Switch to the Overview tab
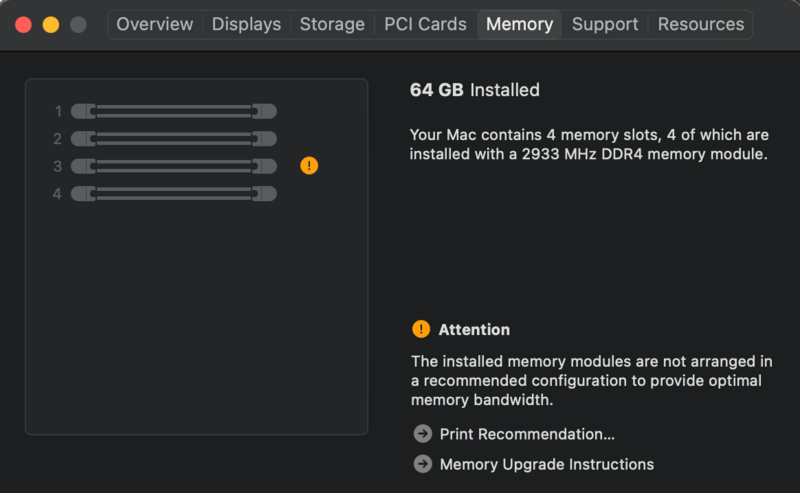The image size is (800, 493). point(155,24)
